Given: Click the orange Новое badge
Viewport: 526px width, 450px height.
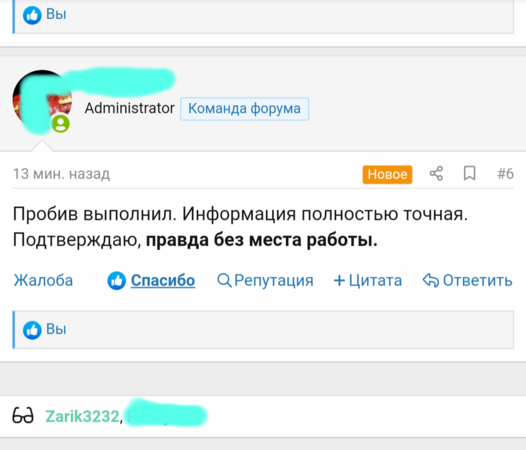Looking at the screenshot, I should point(387,174).
